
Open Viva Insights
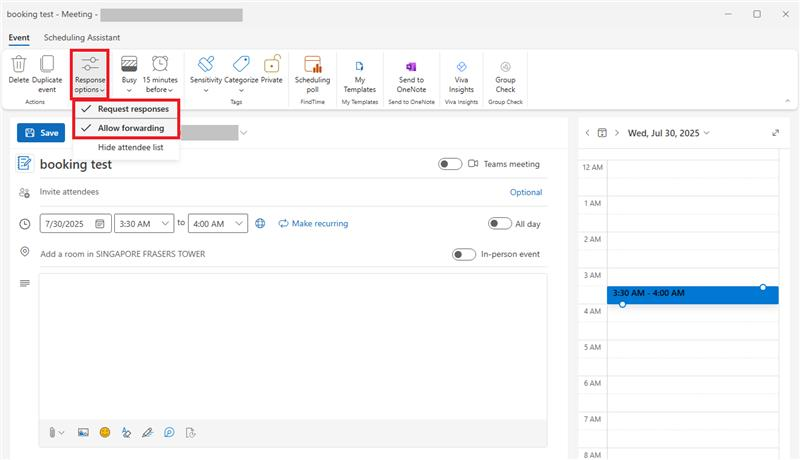[x=461, y=76]
